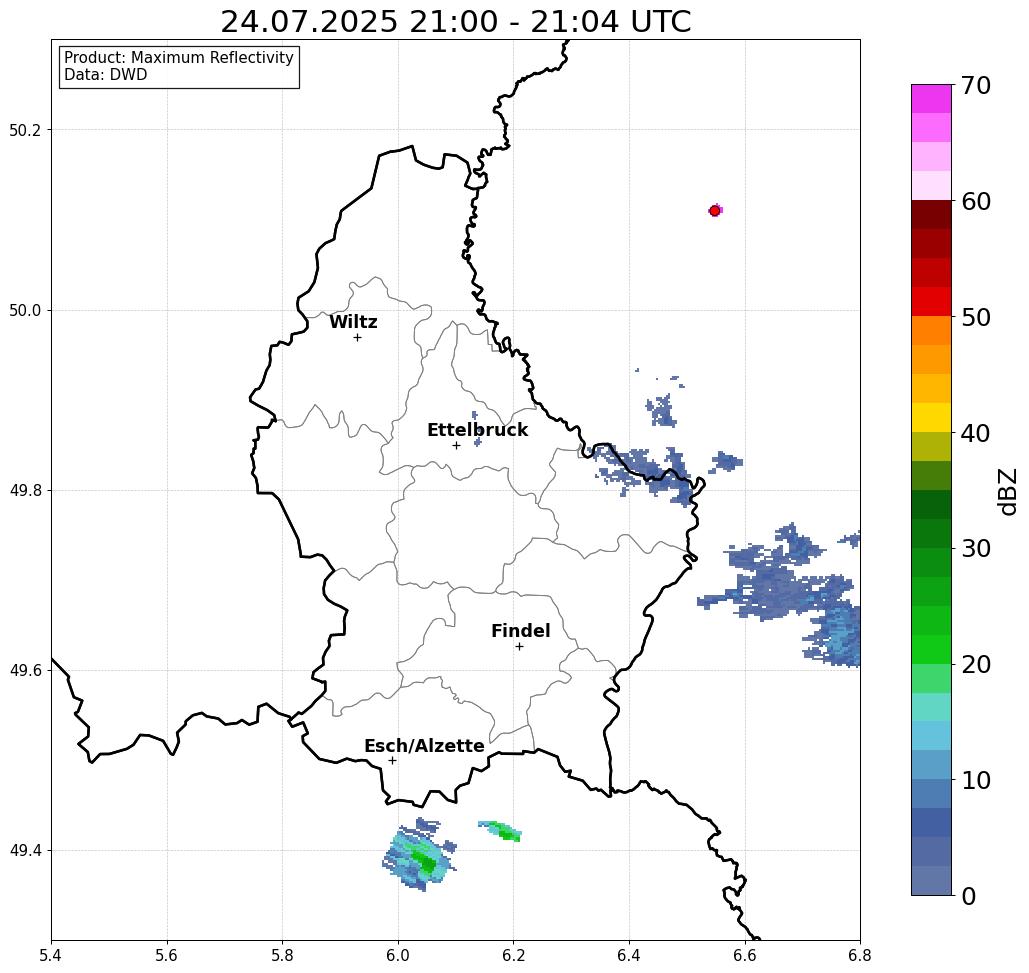Click the dark red colorbar band below 60
This screenshot has height=973, width=1029.
(x=931, y=215)
